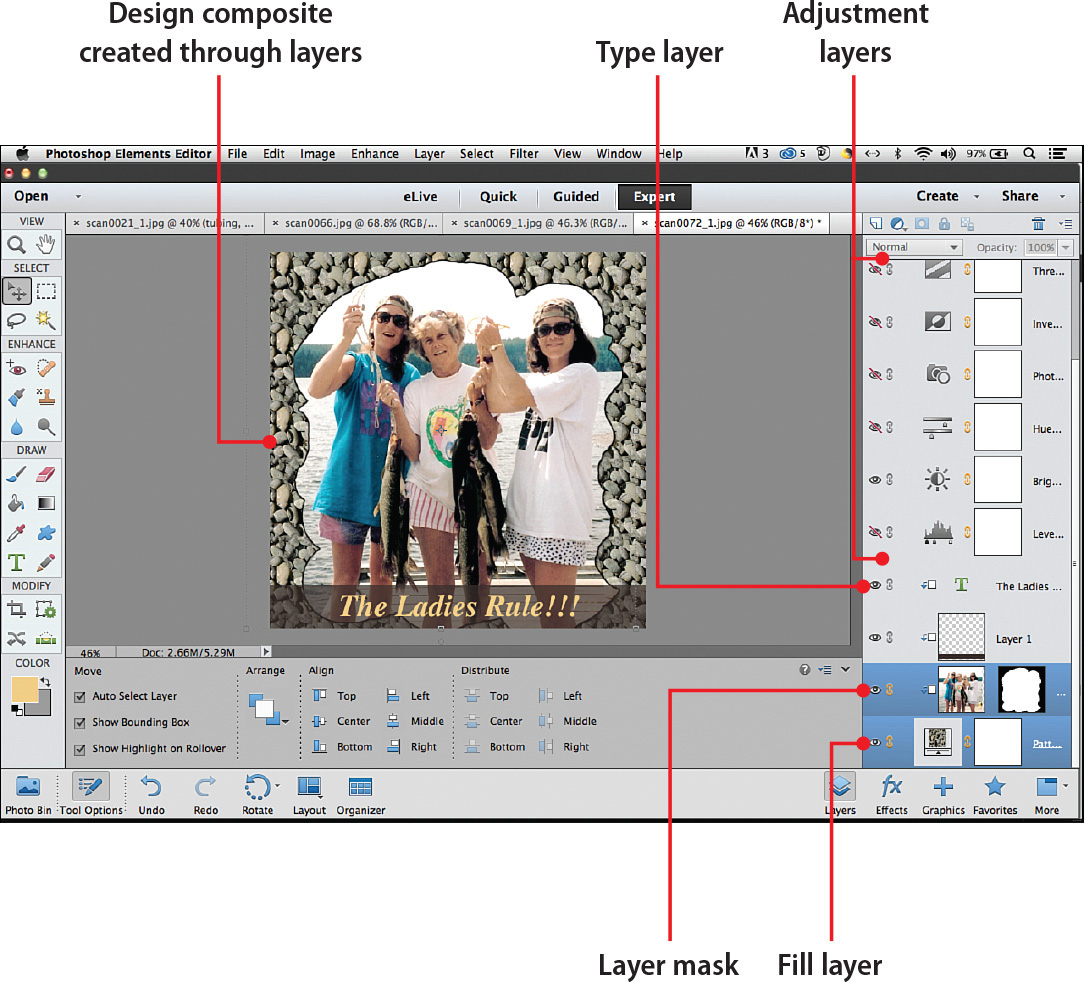Show the hidden Invert adjustment layer
Viewport: 1085px width, 982px height.
pyautogui.click(x=875, y=322)
